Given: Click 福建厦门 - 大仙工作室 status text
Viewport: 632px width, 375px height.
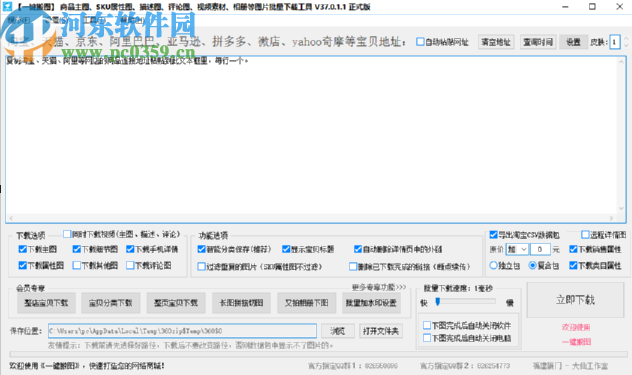Looking at the screenshot, I should pos(570,366).
